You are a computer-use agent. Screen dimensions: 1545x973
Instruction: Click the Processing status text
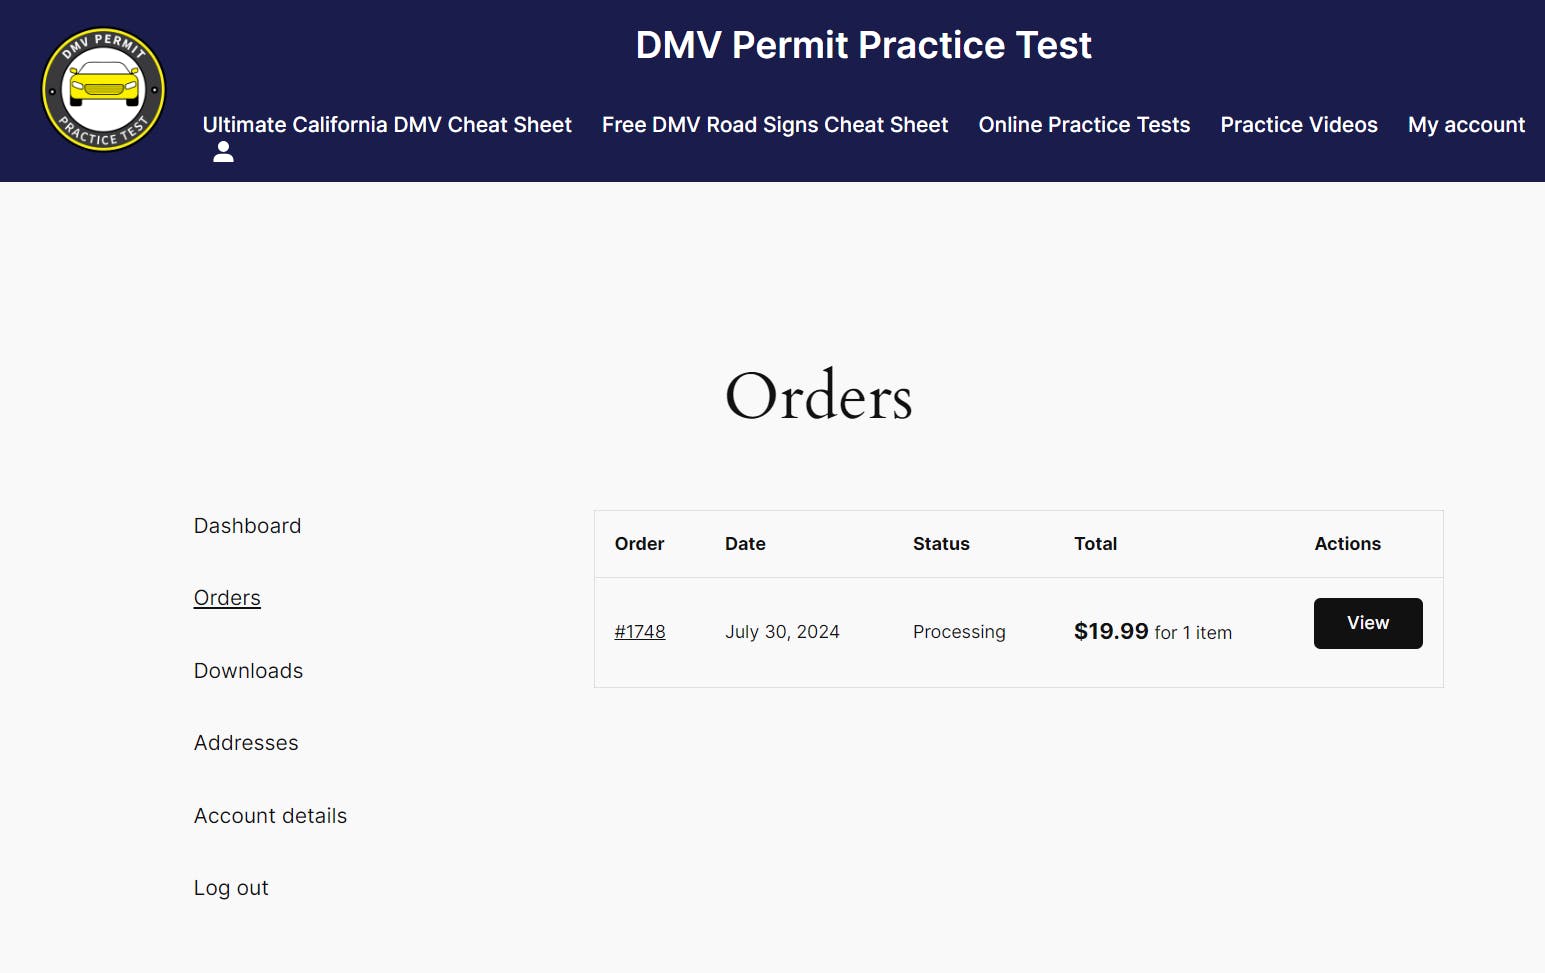959,632
